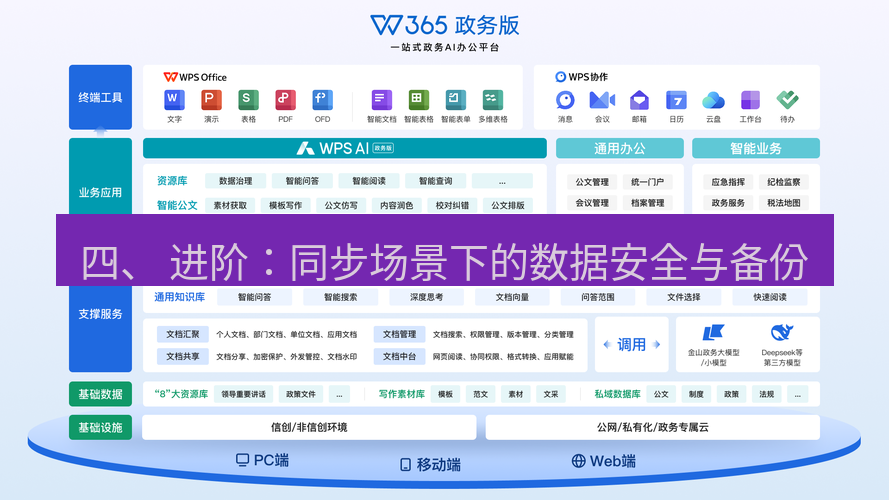This screenshot has width=889, height=500.
Task: Click the 智能阅读 tag
Action: [369, 181]
